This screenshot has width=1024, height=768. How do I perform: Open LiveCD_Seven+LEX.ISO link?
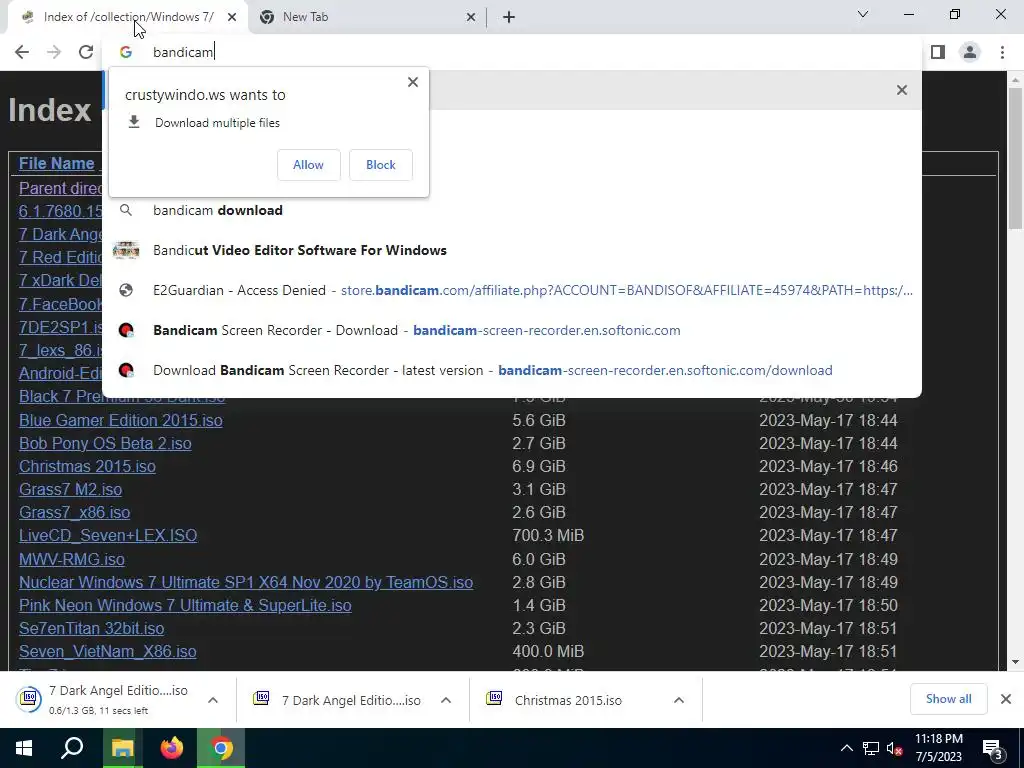(x=108, y=536)
